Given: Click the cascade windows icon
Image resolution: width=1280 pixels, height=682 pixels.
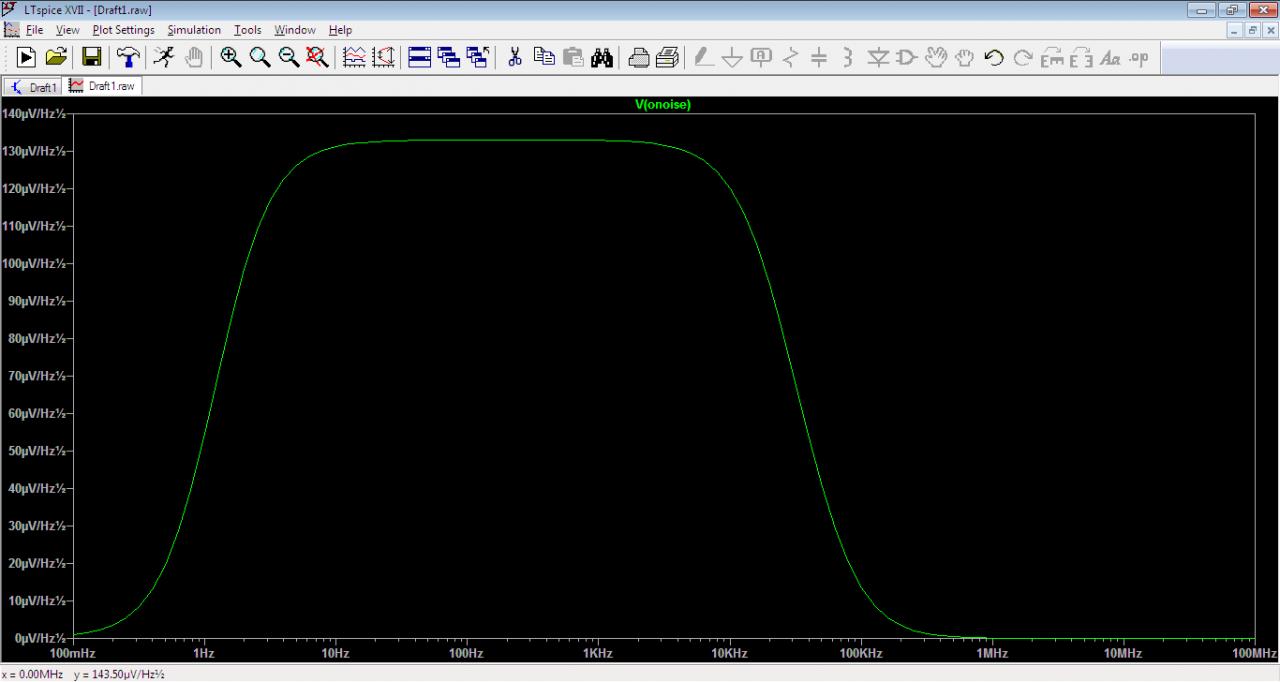Looking at the screenshot, I should click(x=449, y=58).
